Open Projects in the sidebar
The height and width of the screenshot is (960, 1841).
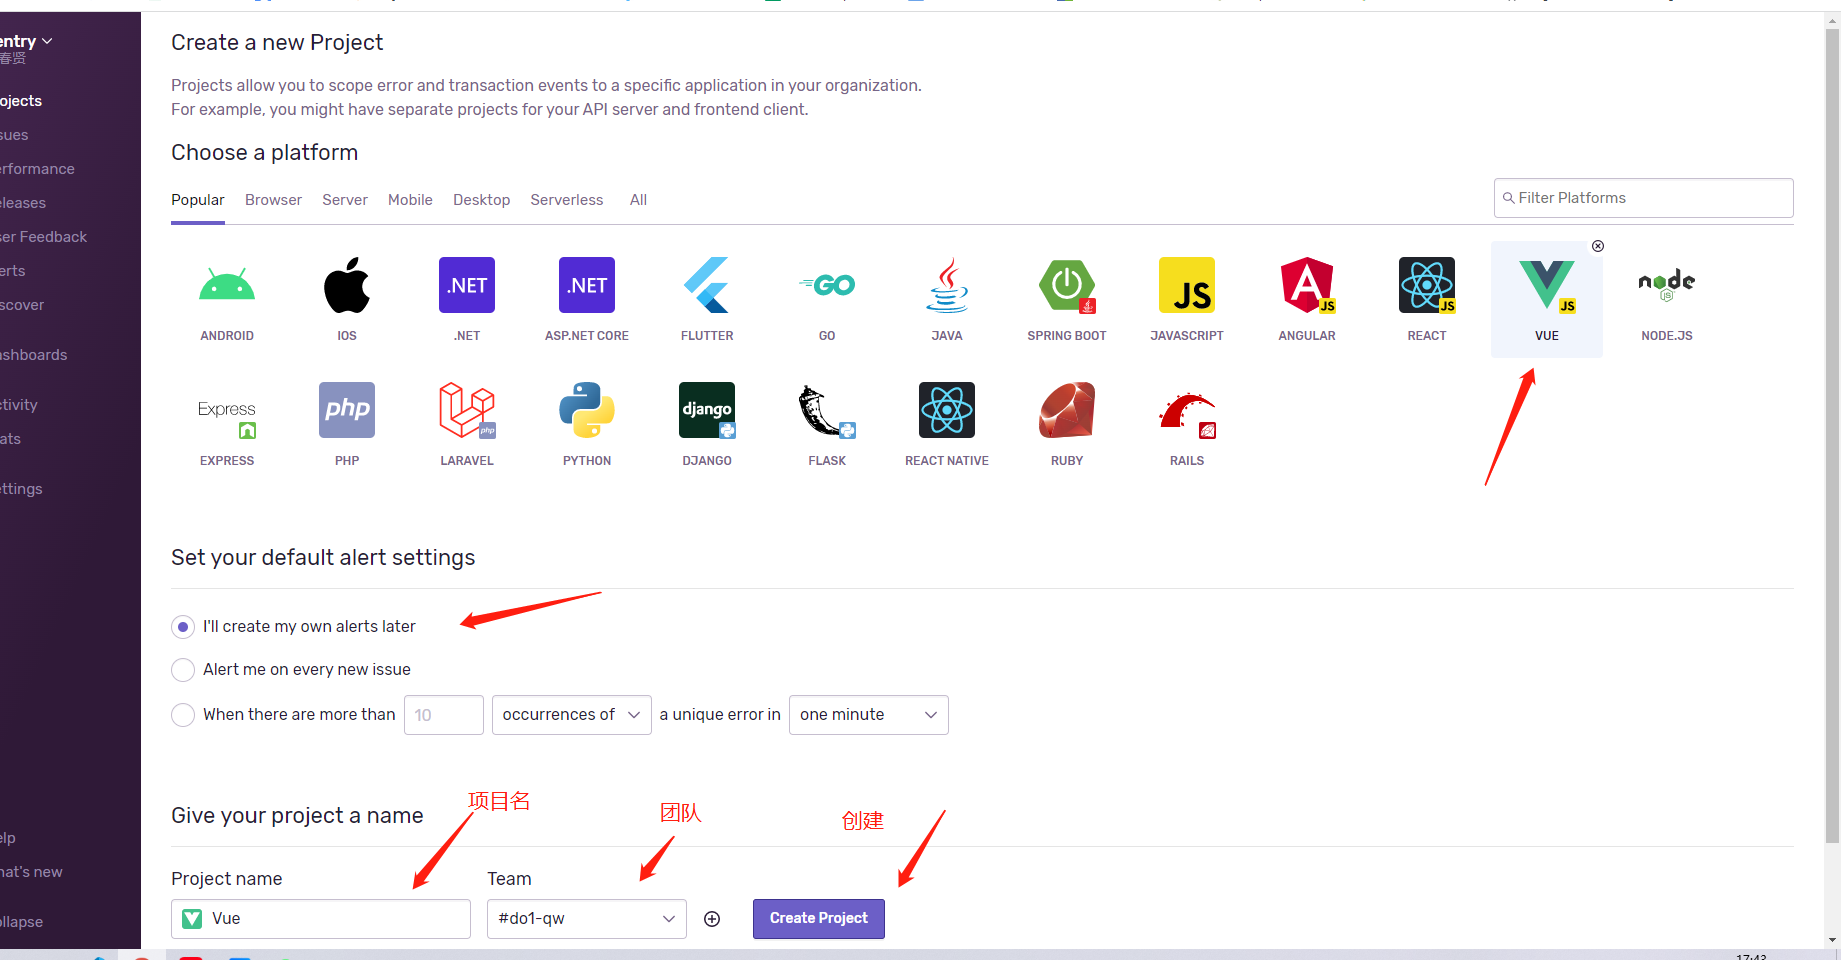tap(21, 101)
